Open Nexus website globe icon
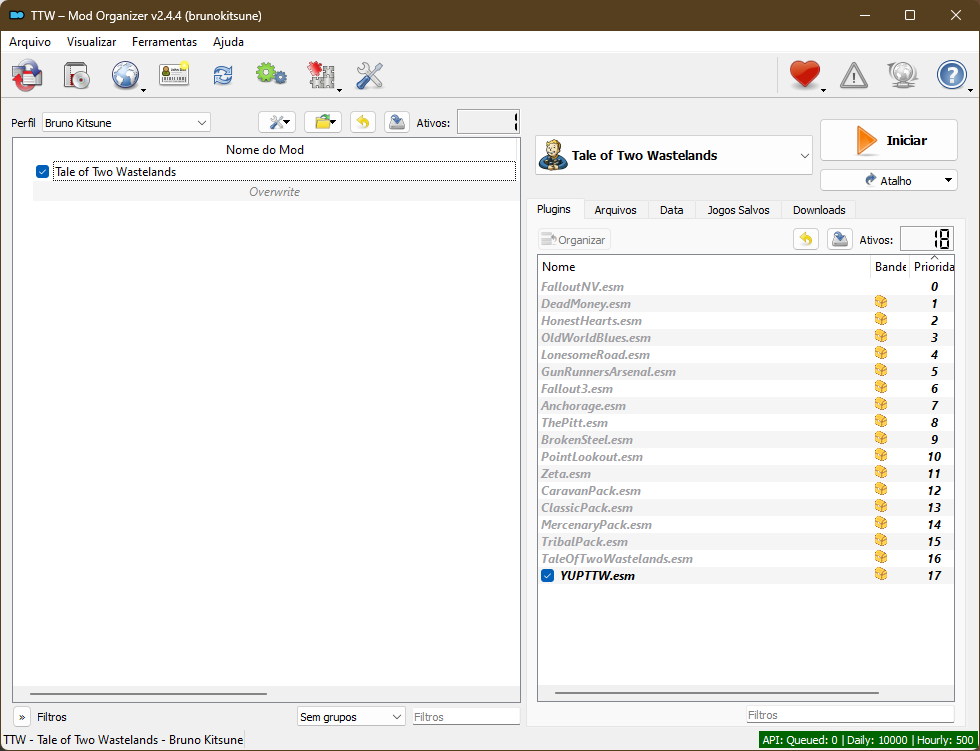The width and height of the screenshot is (980, 751). 125,76
